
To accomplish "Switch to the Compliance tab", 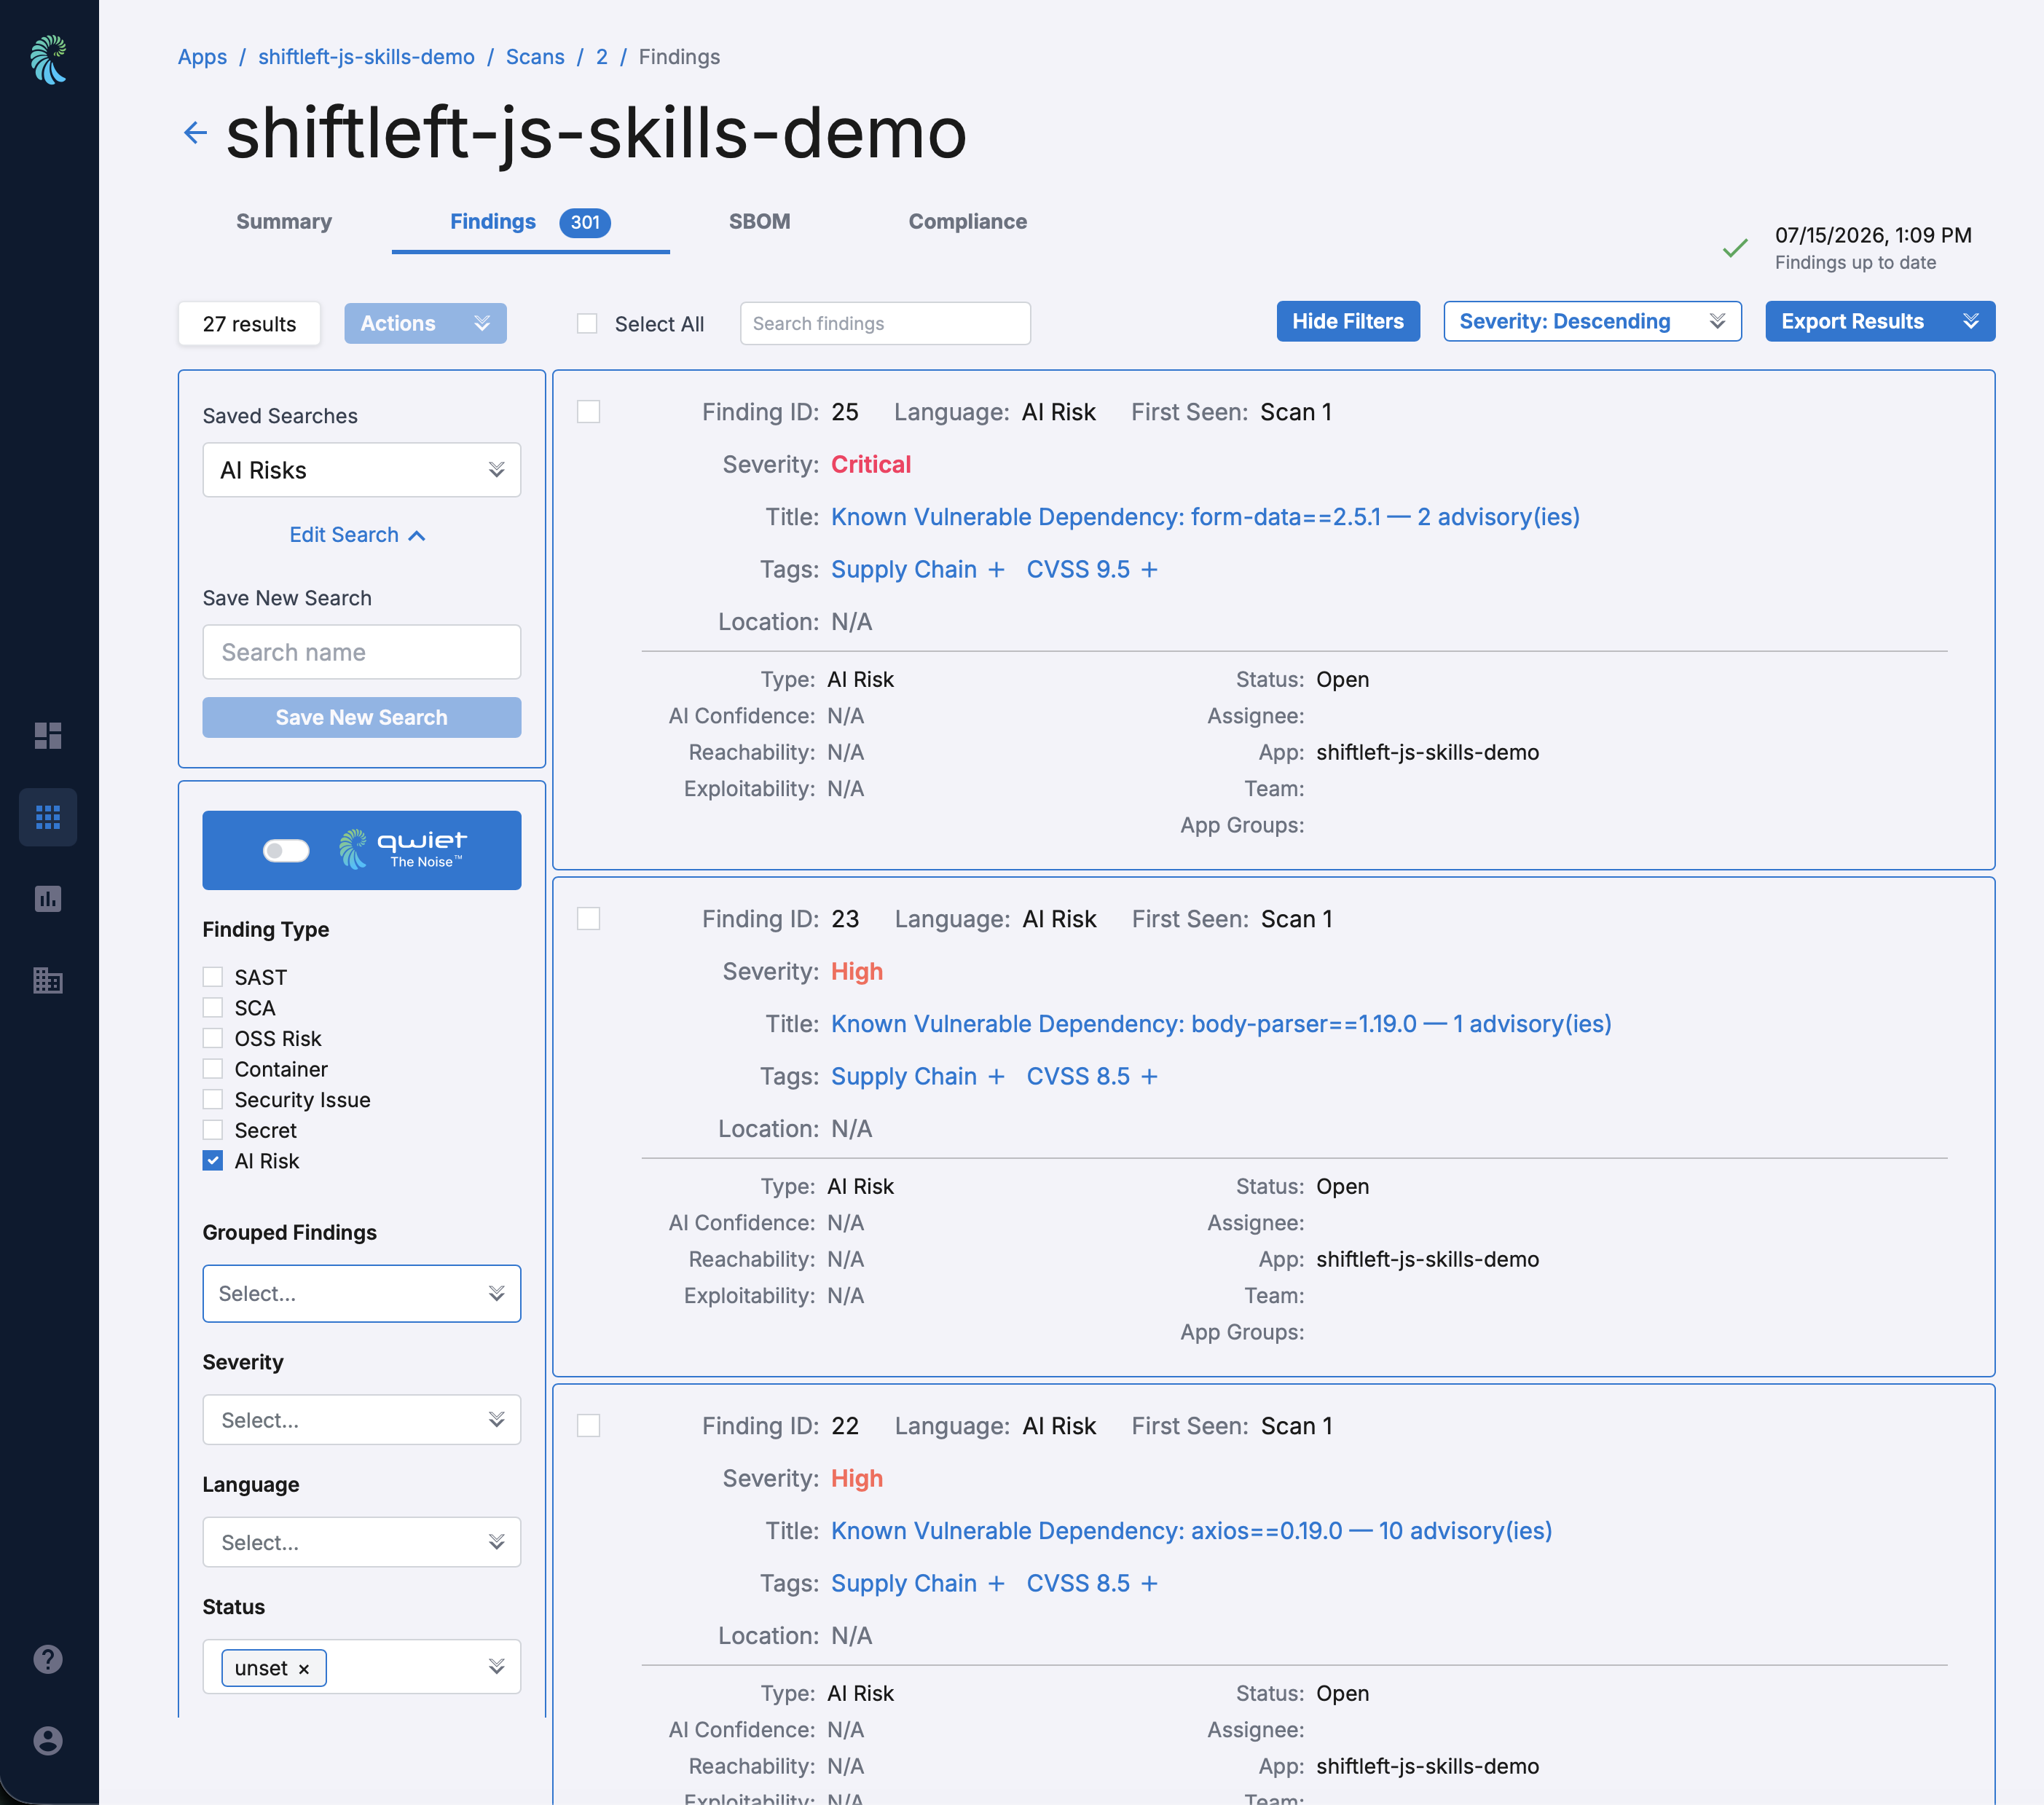I will tap(967, 222).
